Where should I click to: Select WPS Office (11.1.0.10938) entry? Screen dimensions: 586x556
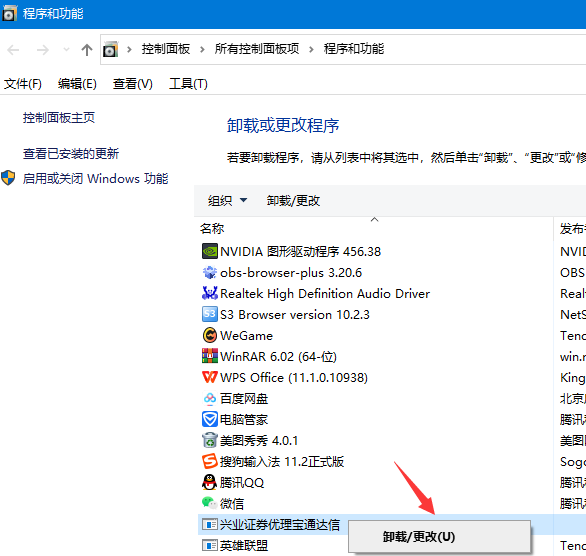[294, 377]
